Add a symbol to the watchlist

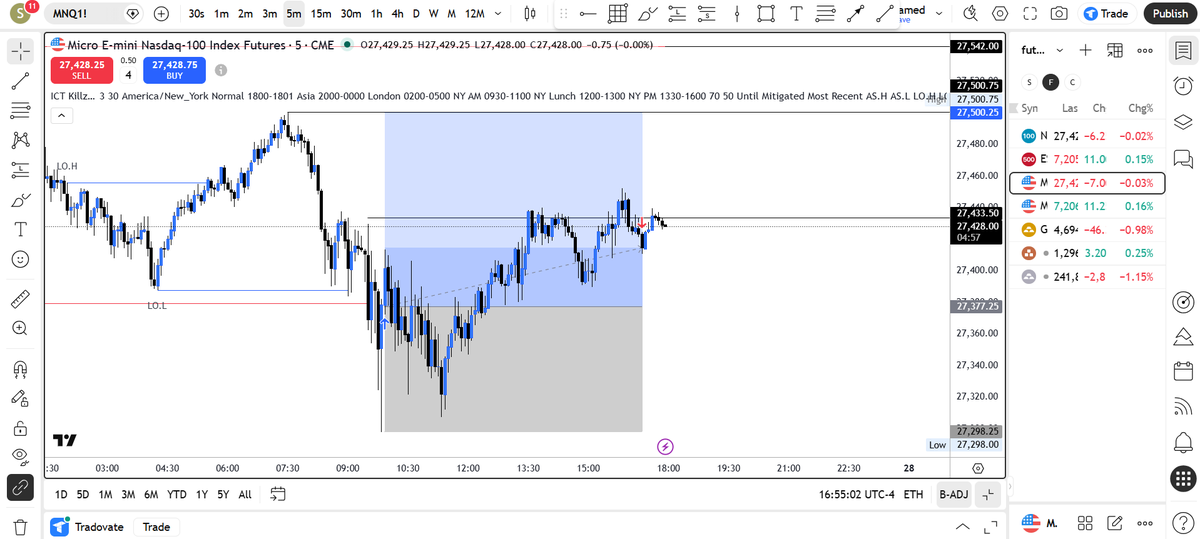point(1086,50)
